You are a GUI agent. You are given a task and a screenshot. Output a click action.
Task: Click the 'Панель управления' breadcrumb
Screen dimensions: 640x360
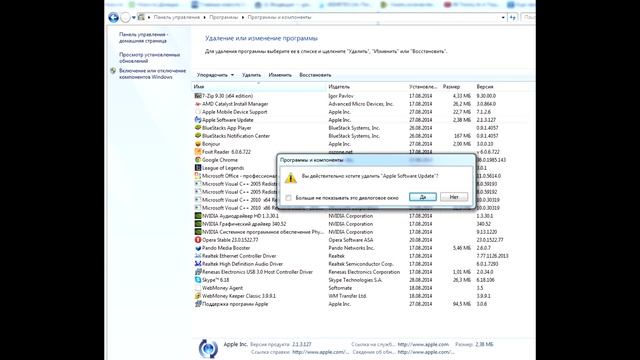pos(177,18)
